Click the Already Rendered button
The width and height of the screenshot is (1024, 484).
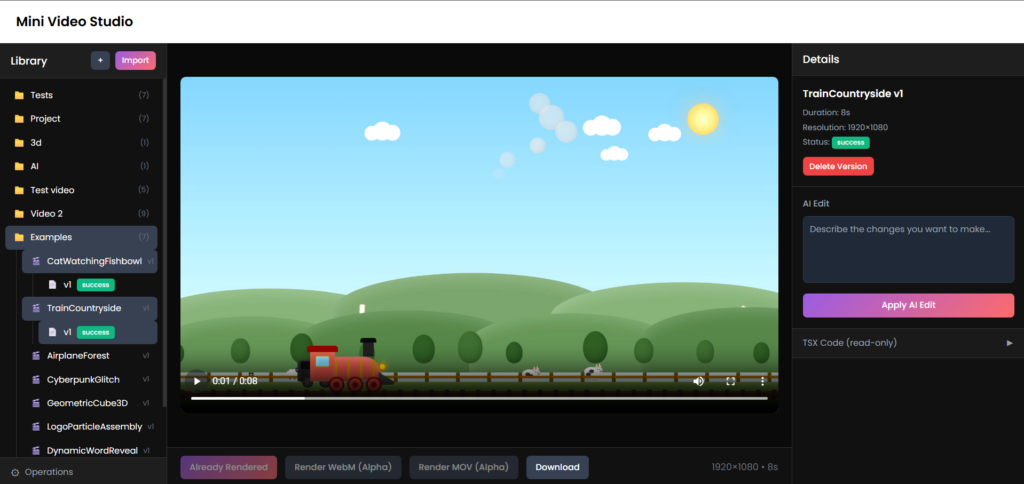(229, 467)
